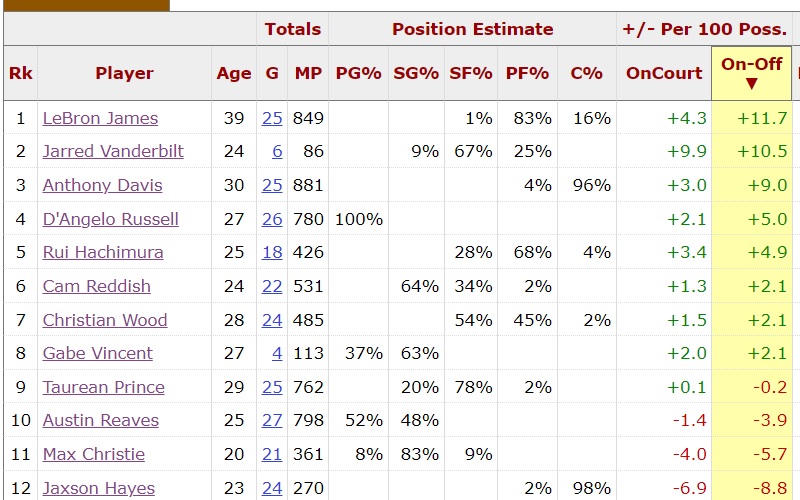This screenshot has width=800, height=500.
Task: Sort by PG% column header
Action: 359,73
